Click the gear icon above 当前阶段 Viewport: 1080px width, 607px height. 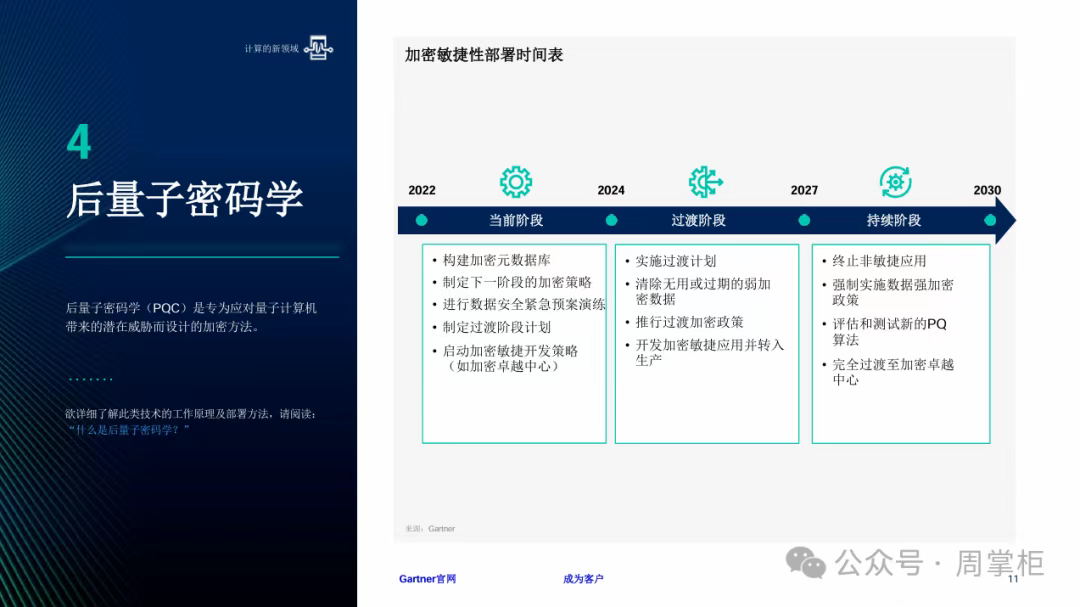(x=515, y=182)
